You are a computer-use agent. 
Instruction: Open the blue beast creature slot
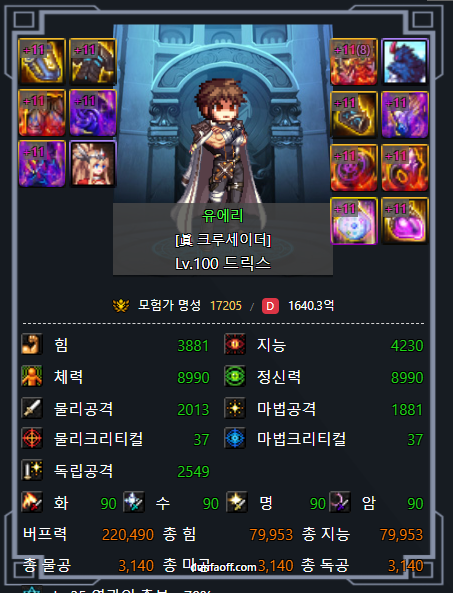405,62
